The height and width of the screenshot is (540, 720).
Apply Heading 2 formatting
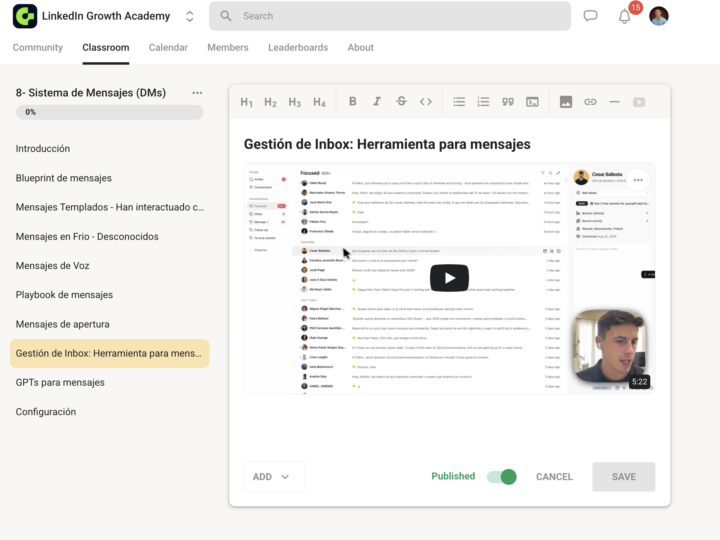coord(270,102)
